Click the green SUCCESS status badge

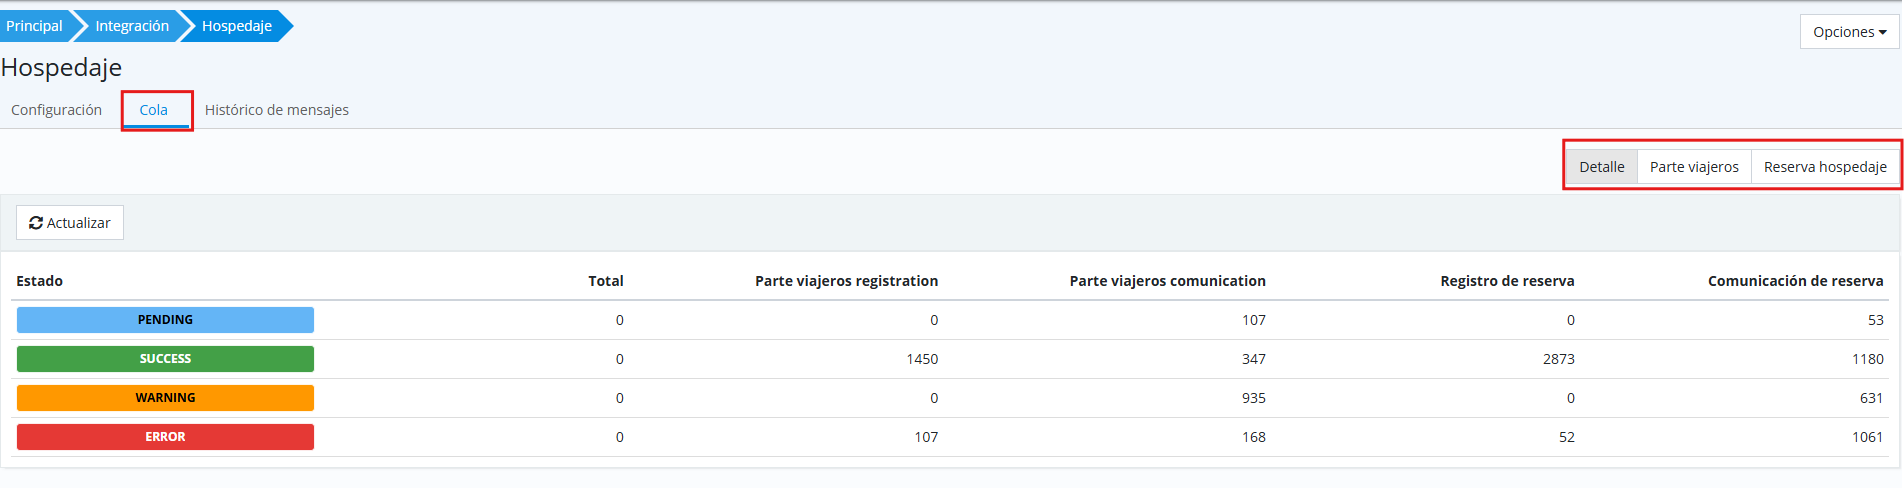(165, 359)
